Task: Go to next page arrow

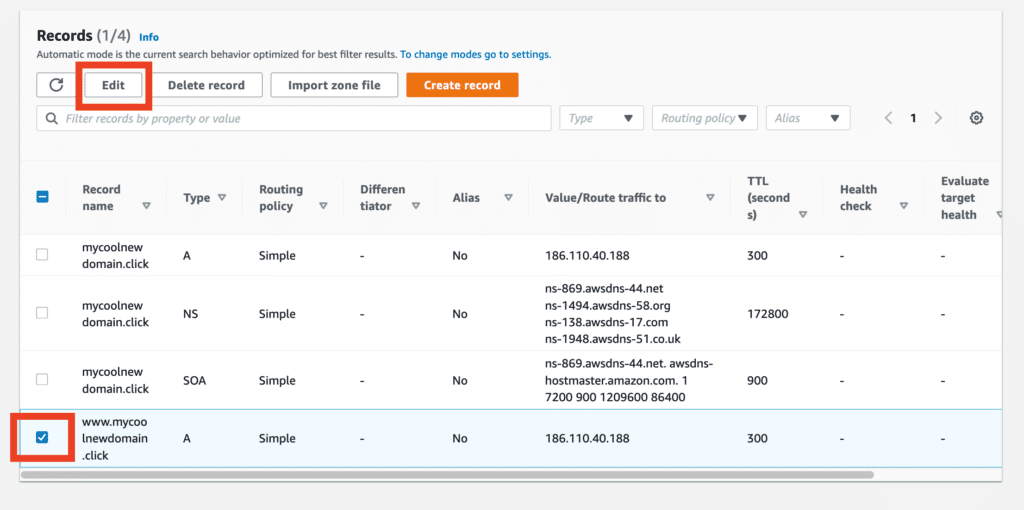Action: [938, 118]
